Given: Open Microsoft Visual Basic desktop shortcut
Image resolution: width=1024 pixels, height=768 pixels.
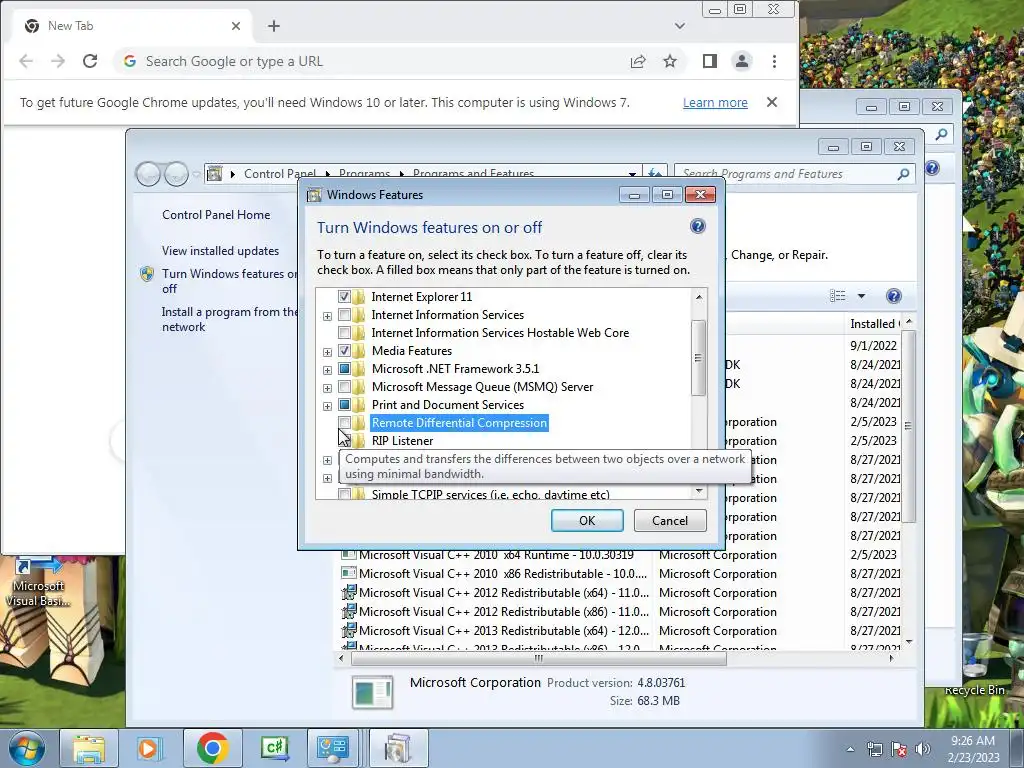Looking at the screenshot, I should tap(38, 582).
